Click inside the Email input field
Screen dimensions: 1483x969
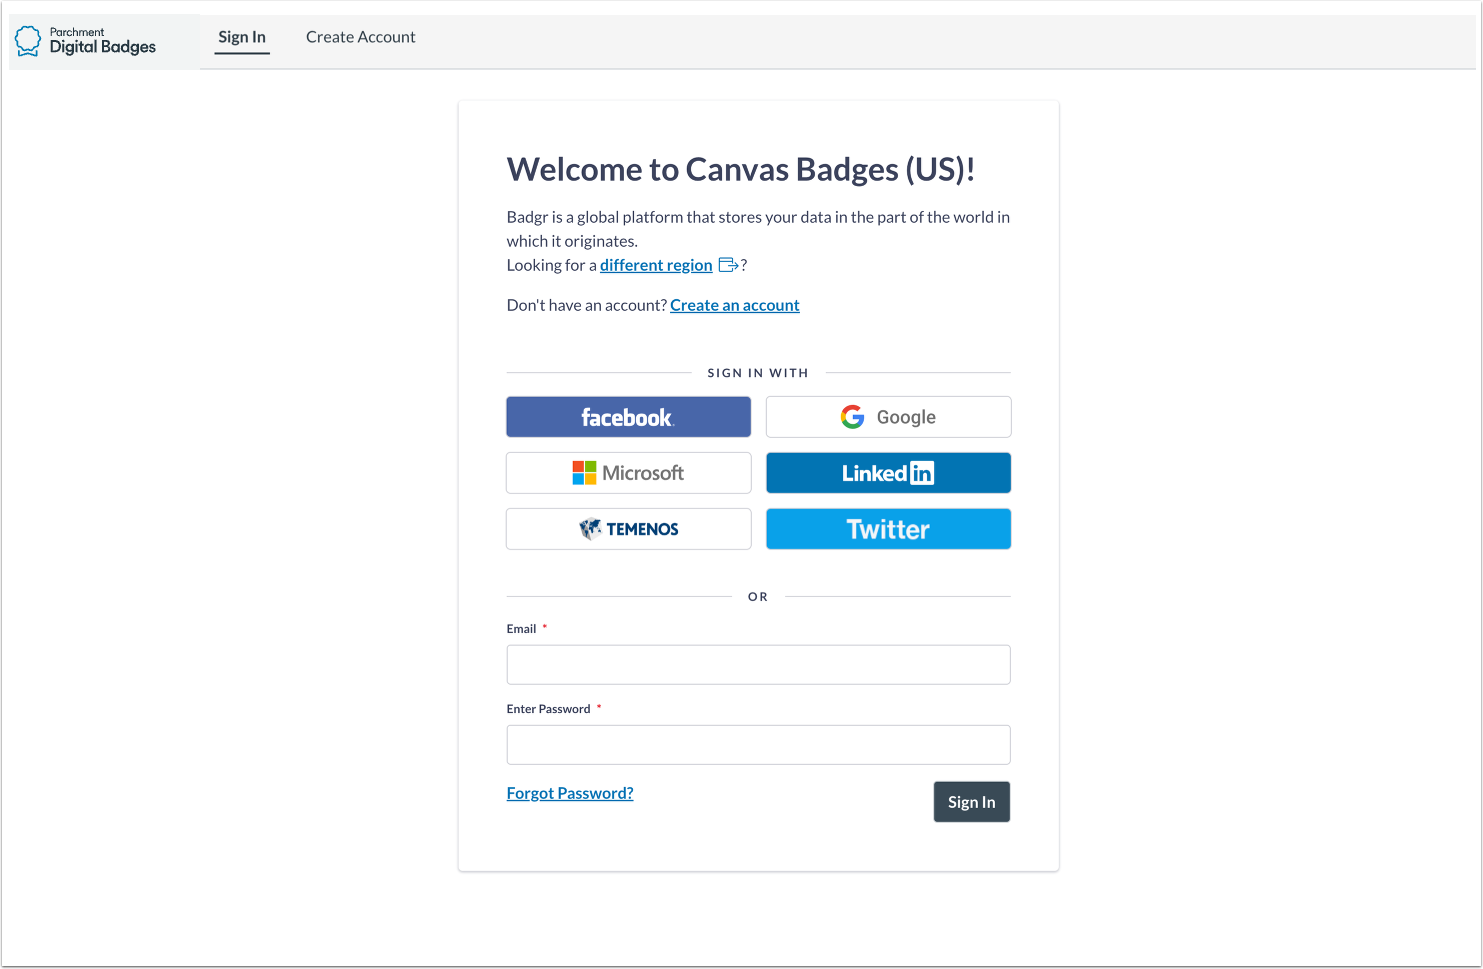point(758,664)
